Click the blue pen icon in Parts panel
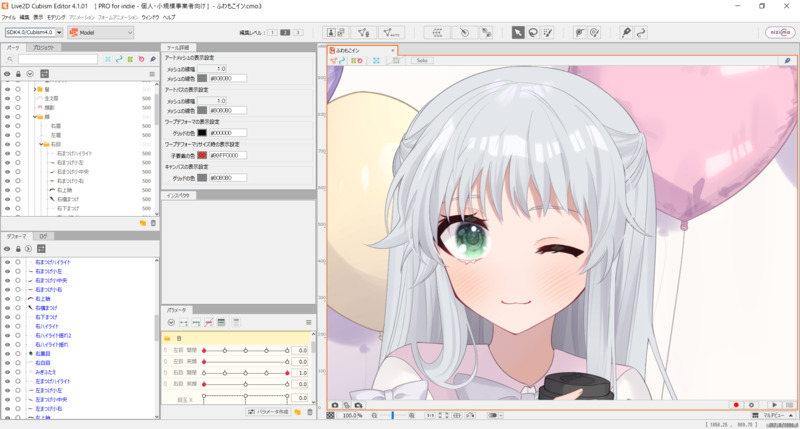800x429 pixels. click(153, 59)
